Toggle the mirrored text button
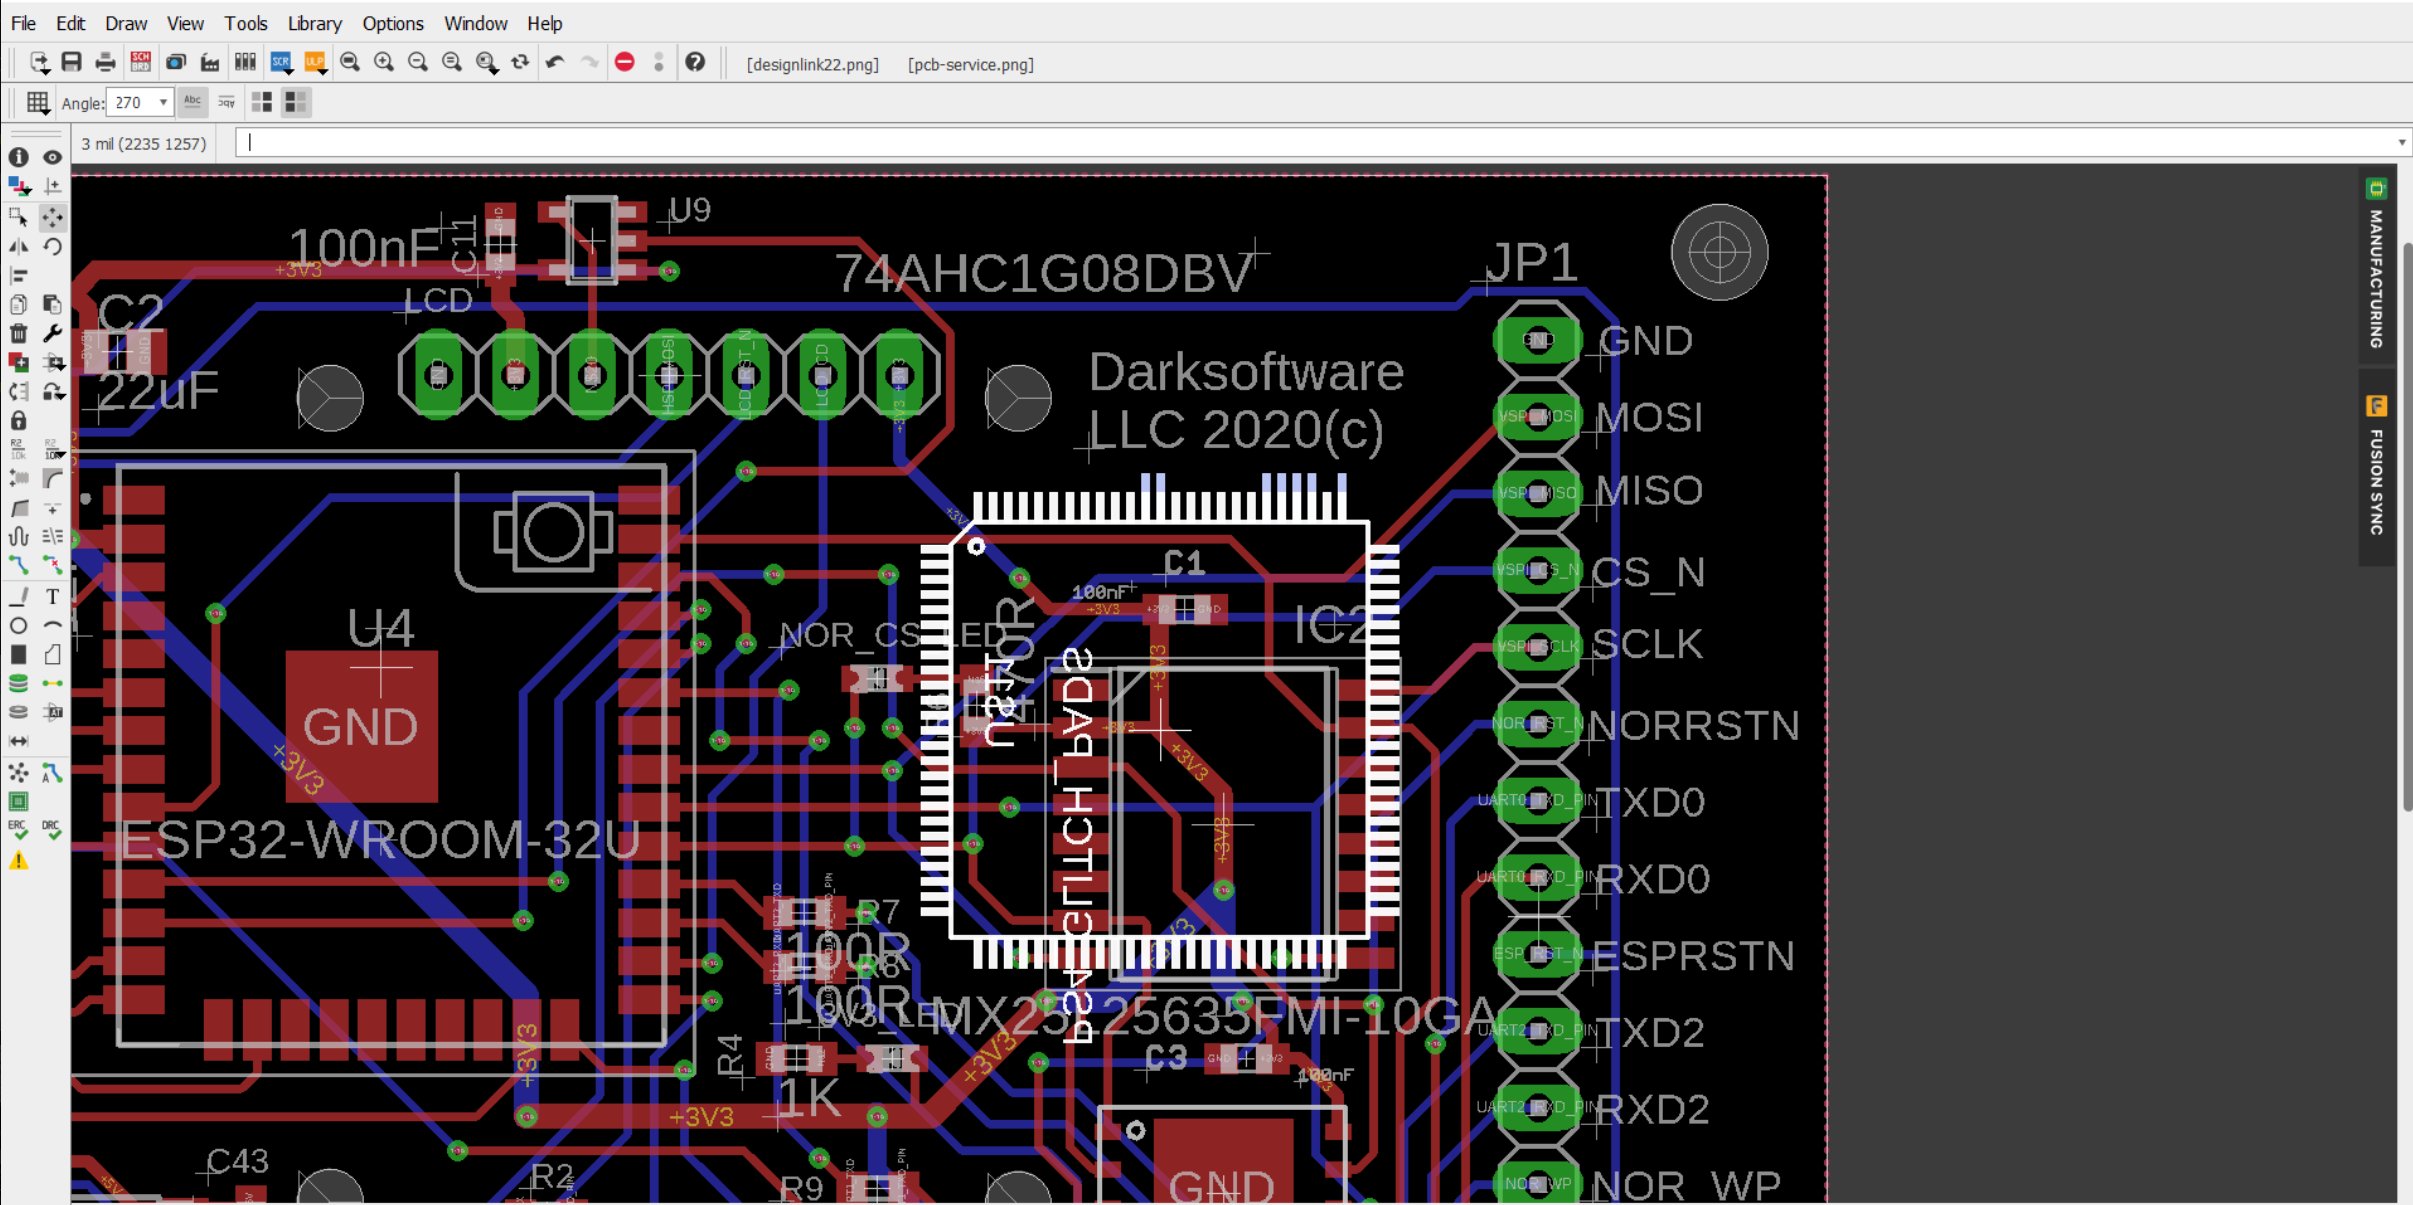 click(x=227, y=102)
